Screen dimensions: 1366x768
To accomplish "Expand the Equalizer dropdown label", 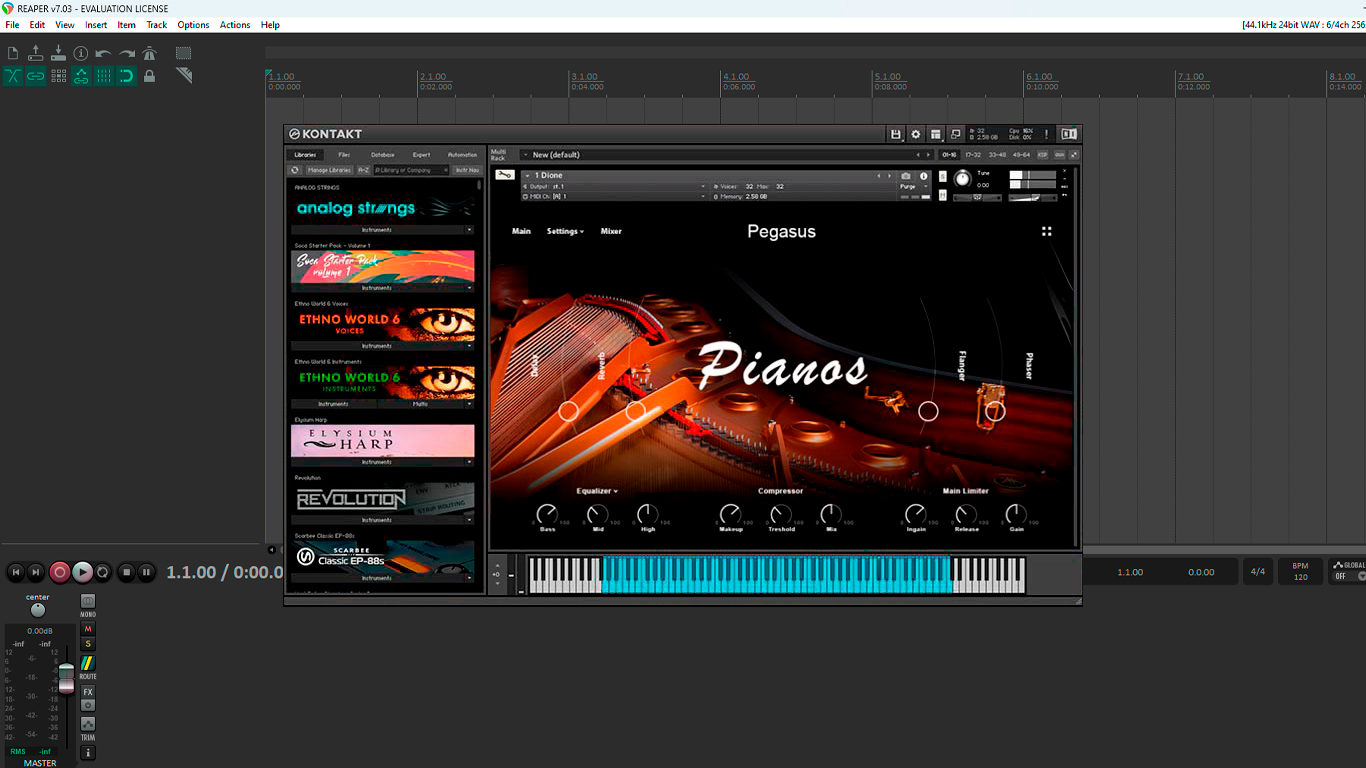I will pyautogui.click(x=597, y=491).
